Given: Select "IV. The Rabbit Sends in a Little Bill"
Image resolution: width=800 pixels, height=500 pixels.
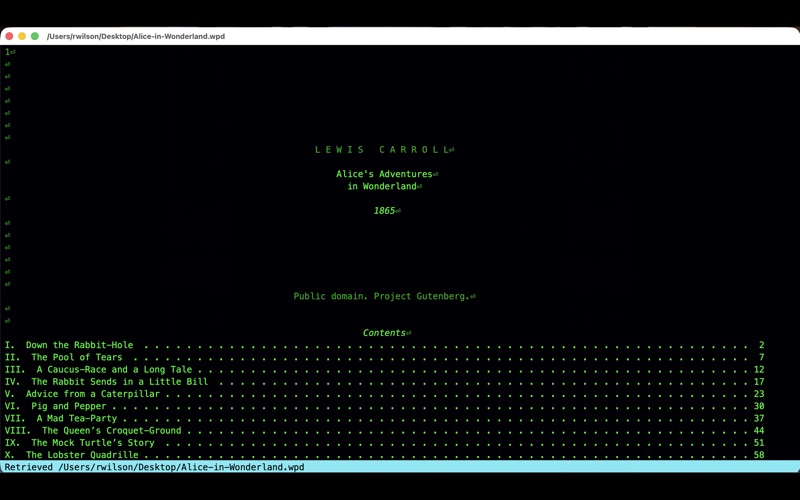Looking at the screenshot, I should [x=107, y=382].
